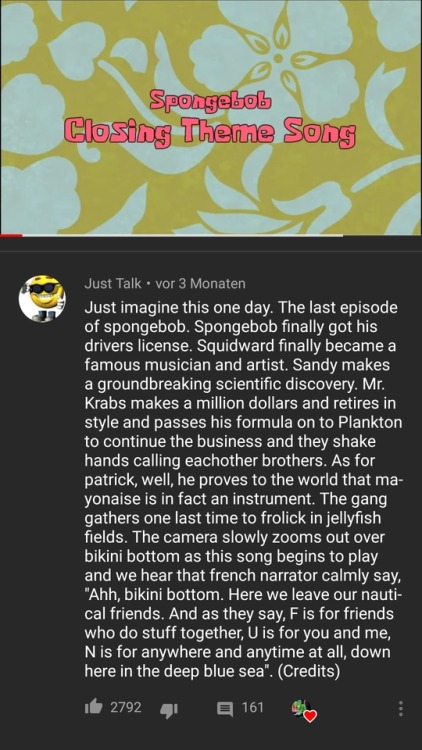Tap the video player to show controls
The width and height of the screenshot is (422, 750).
pyautogui.click(x=211, y=117)
